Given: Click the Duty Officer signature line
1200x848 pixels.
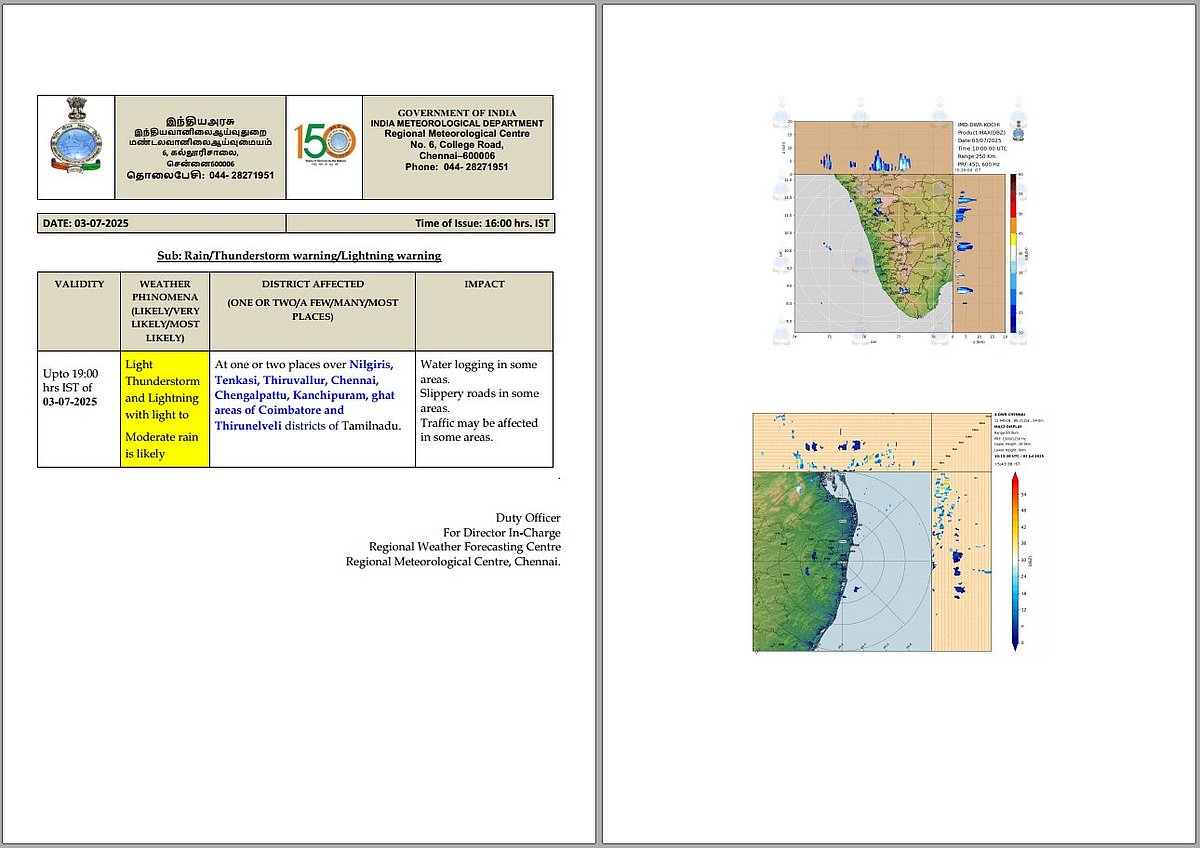Looking at the screenshot, I should 528,517.
